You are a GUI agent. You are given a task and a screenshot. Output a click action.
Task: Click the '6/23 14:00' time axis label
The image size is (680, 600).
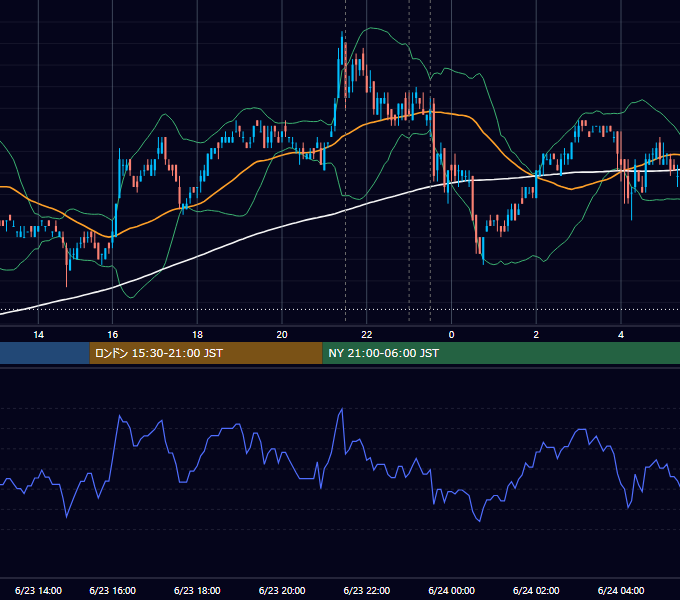click(38, 590)
